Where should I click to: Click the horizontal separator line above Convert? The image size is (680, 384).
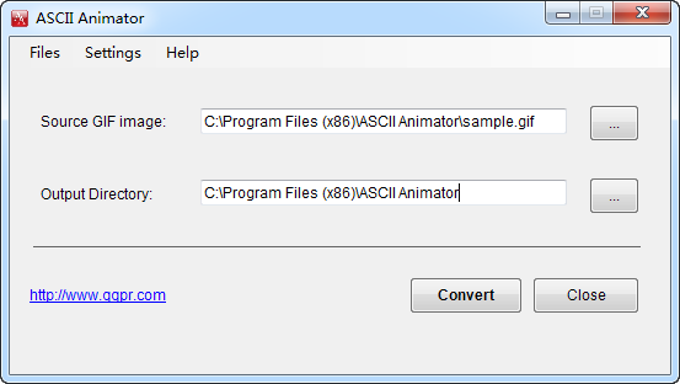click(x=337, y=246)
